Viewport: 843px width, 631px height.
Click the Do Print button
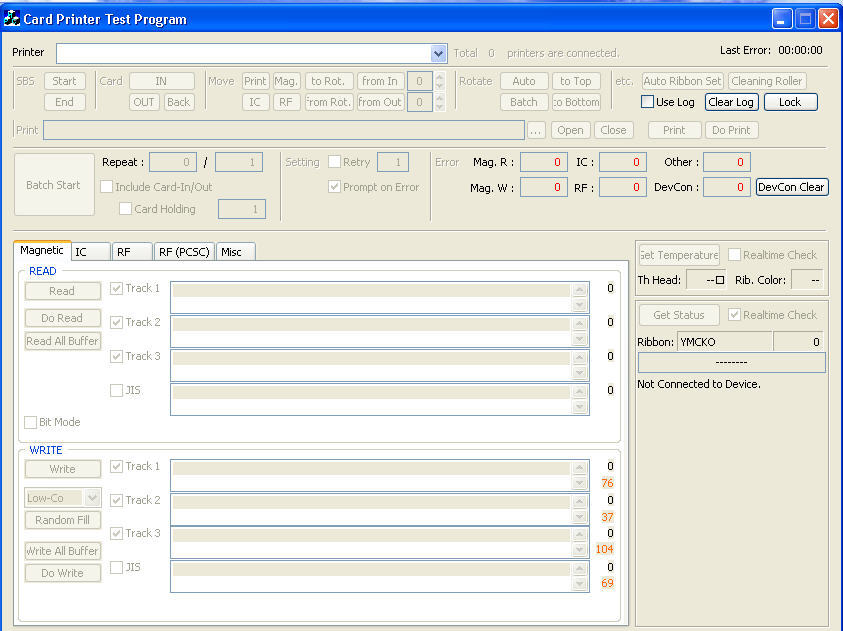[731, 130]
